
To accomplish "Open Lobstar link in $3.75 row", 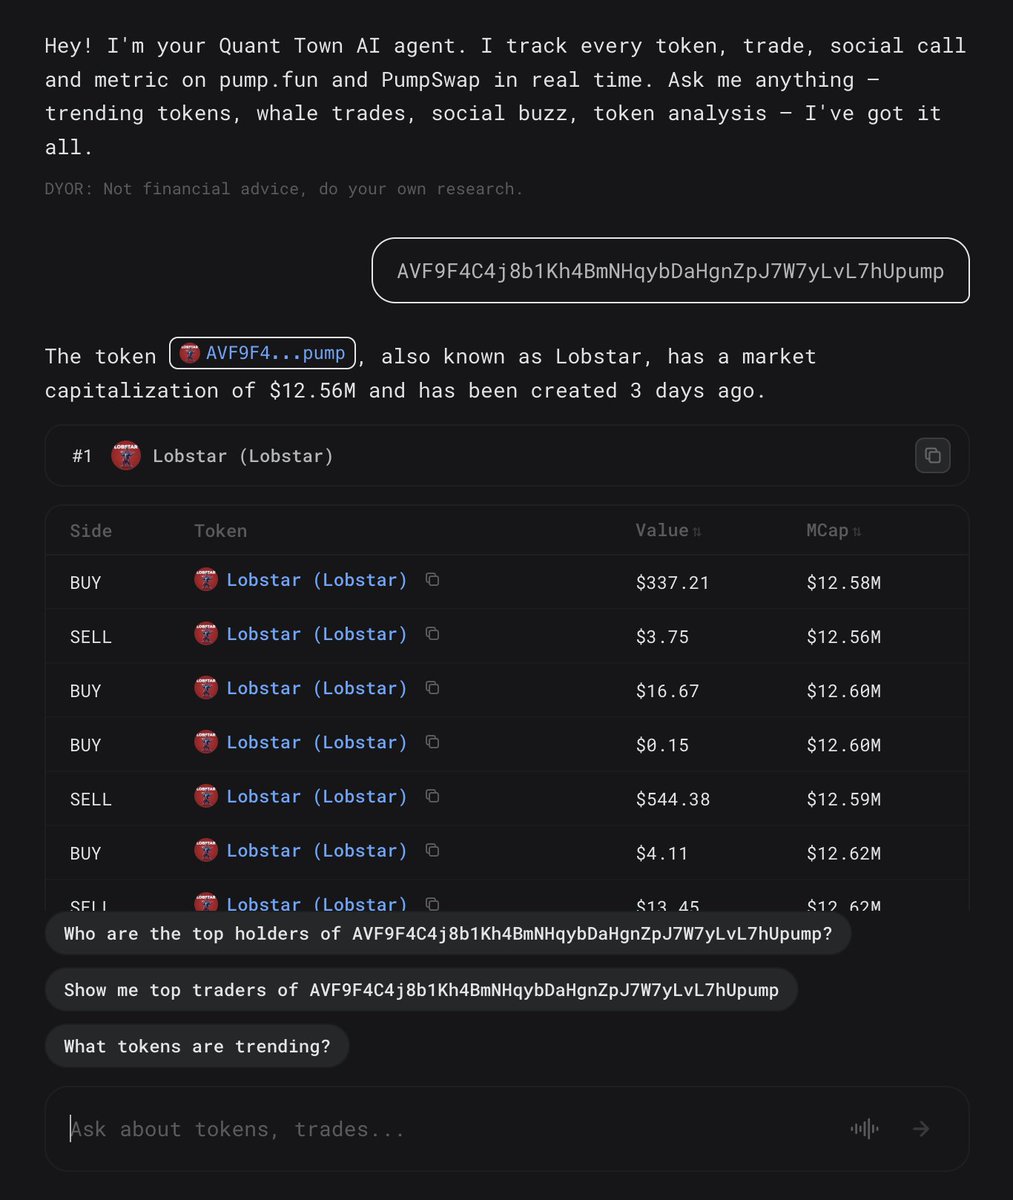I will 317,634.
